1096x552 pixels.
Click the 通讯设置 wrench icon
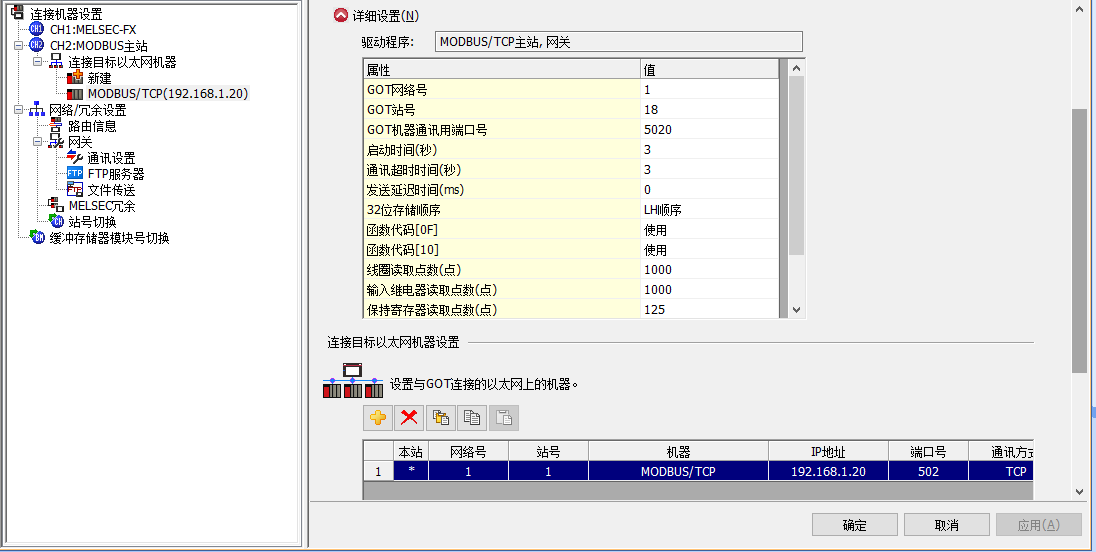point(75,158)
